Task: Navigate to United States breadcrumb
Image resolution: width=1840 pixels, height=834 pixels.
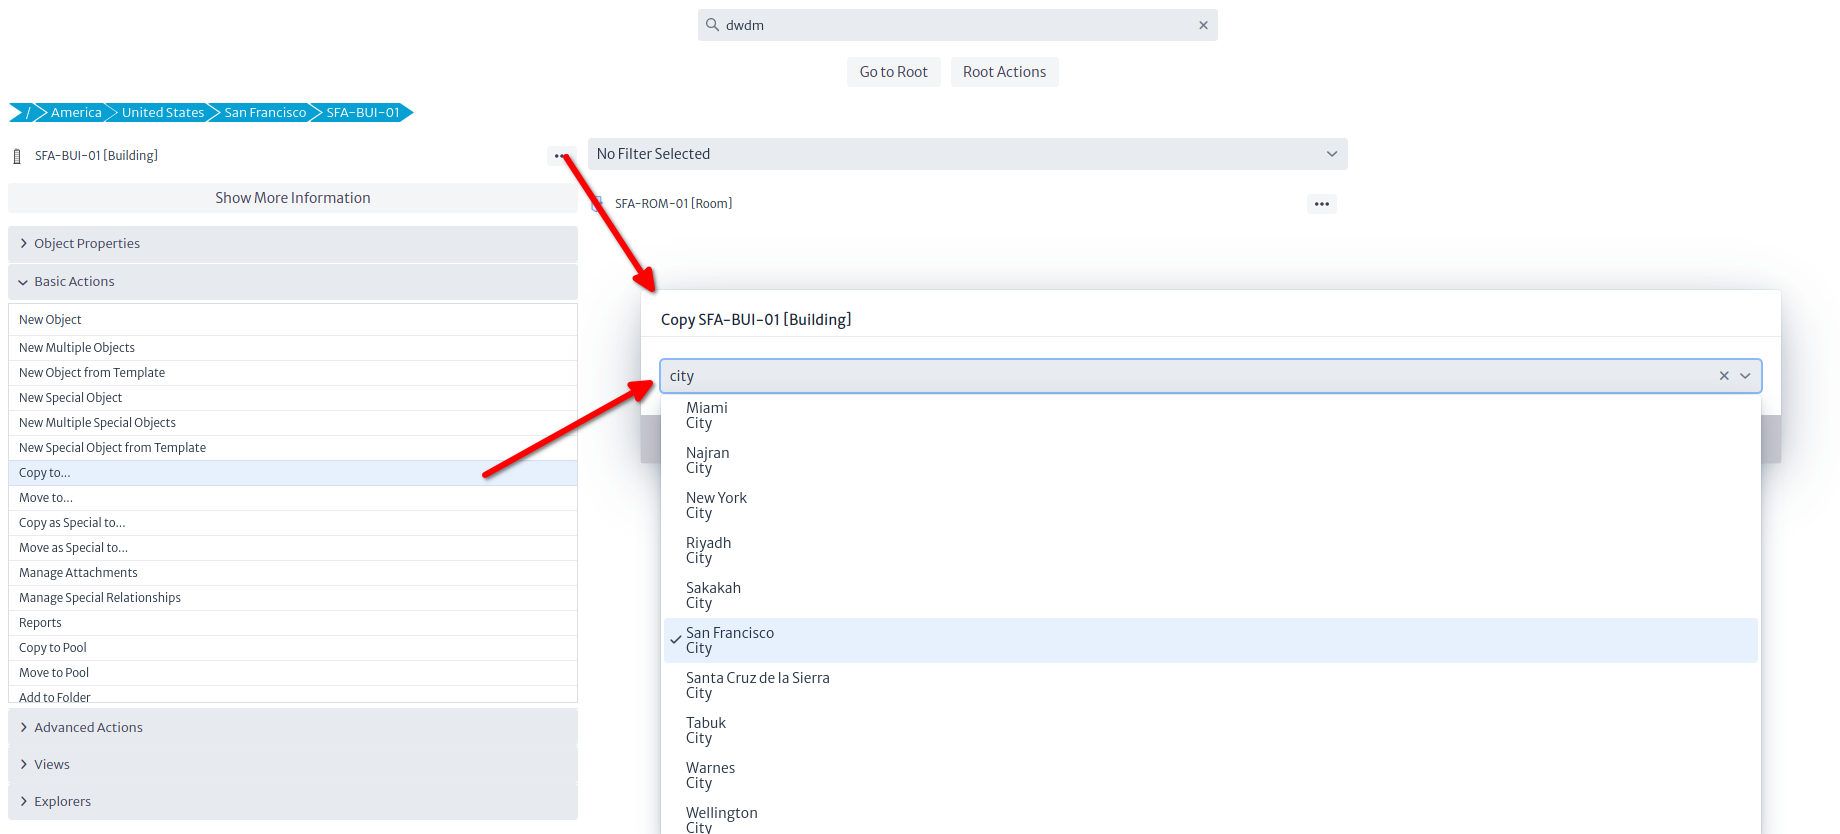Action: (162, 113)
